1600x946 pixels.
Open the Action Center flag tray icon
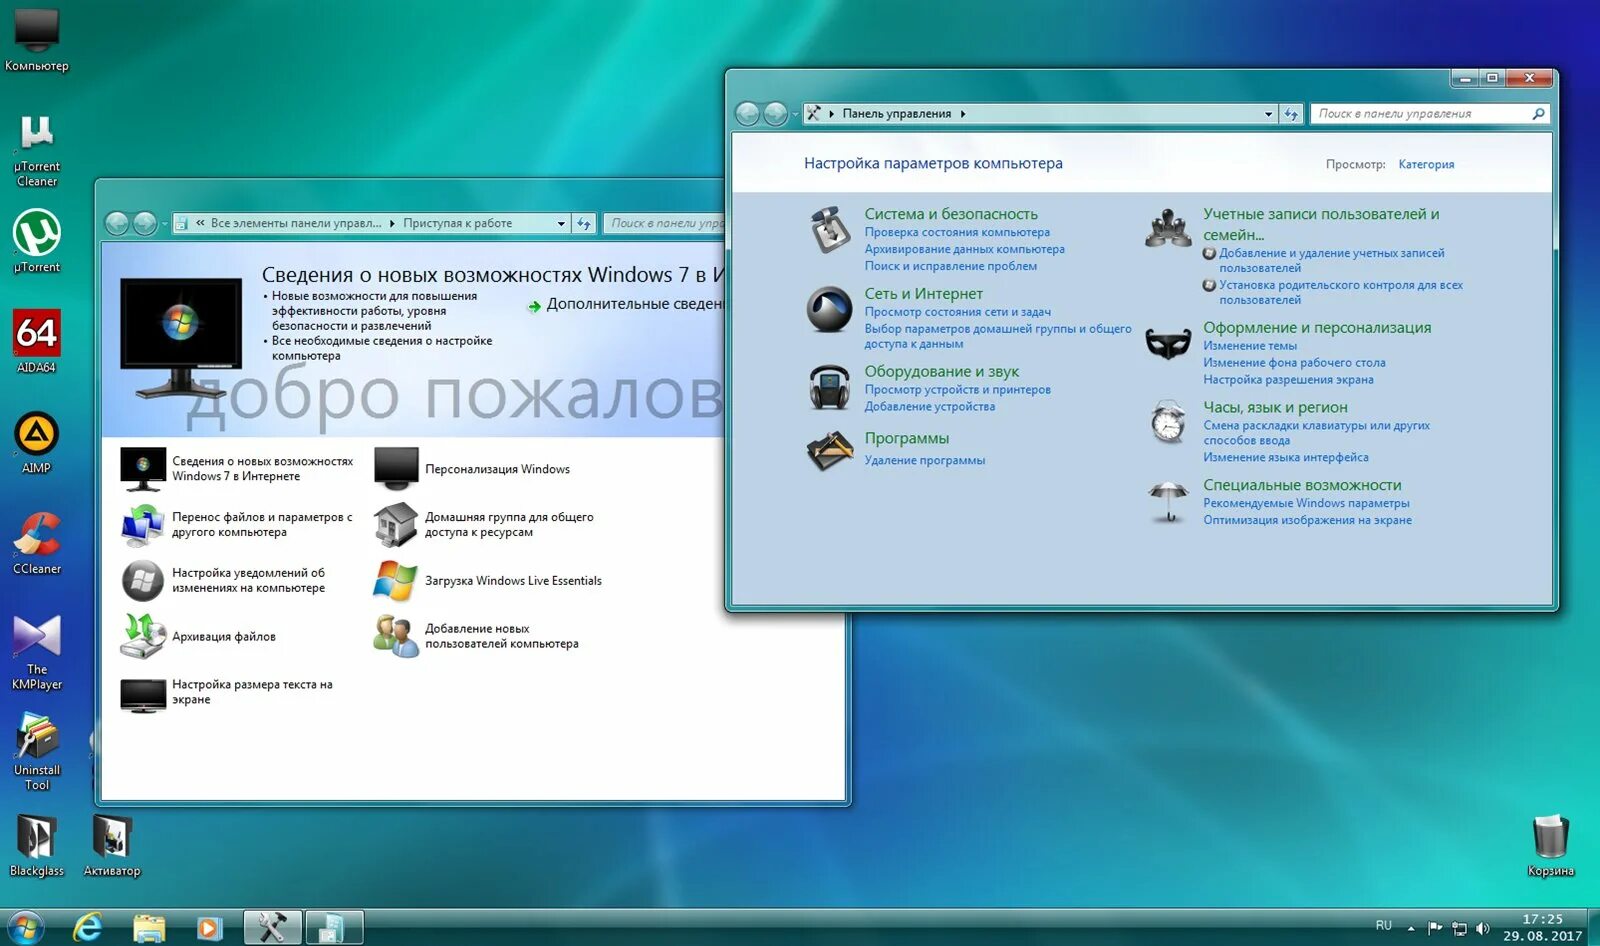1435,929
